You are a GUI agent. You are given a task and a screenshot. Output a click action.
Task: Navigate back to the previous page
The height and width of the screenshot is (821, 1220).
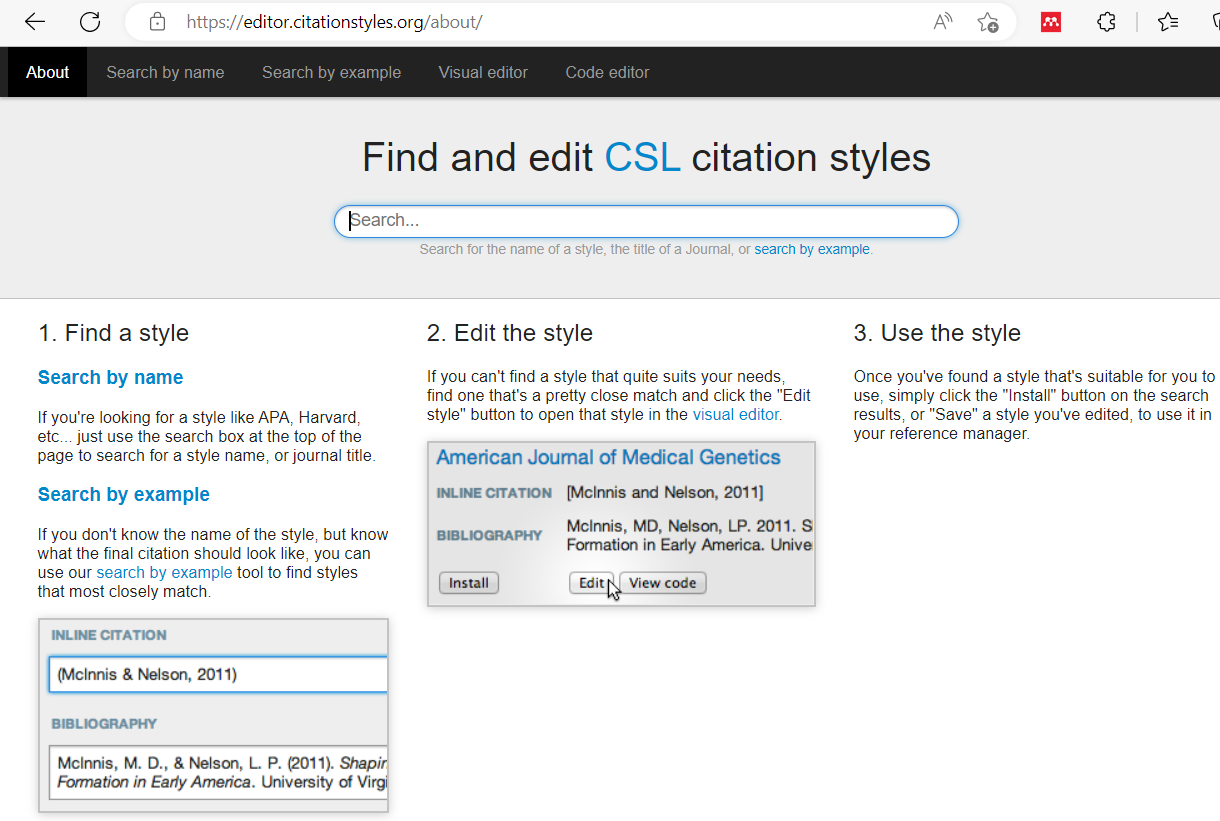(34, 21)
